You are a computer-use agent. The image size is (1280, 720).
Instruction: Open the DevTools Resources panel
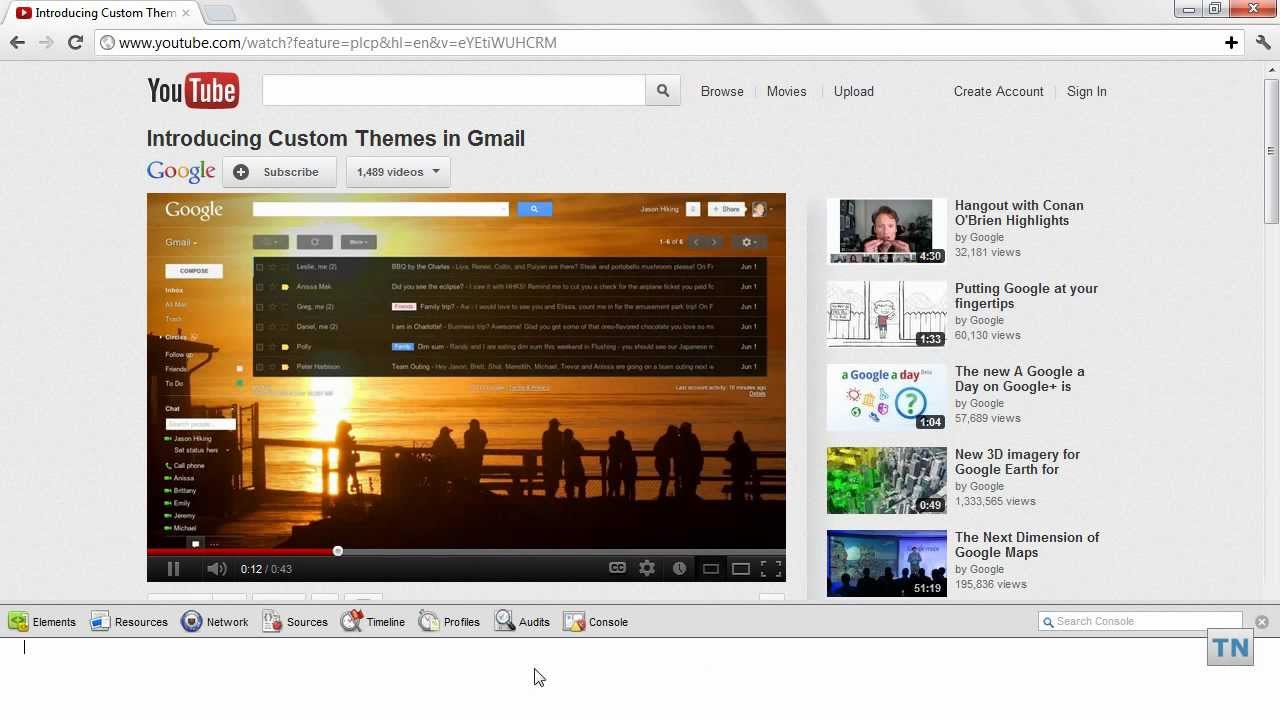pyautogui.click(x=129, y=622)
